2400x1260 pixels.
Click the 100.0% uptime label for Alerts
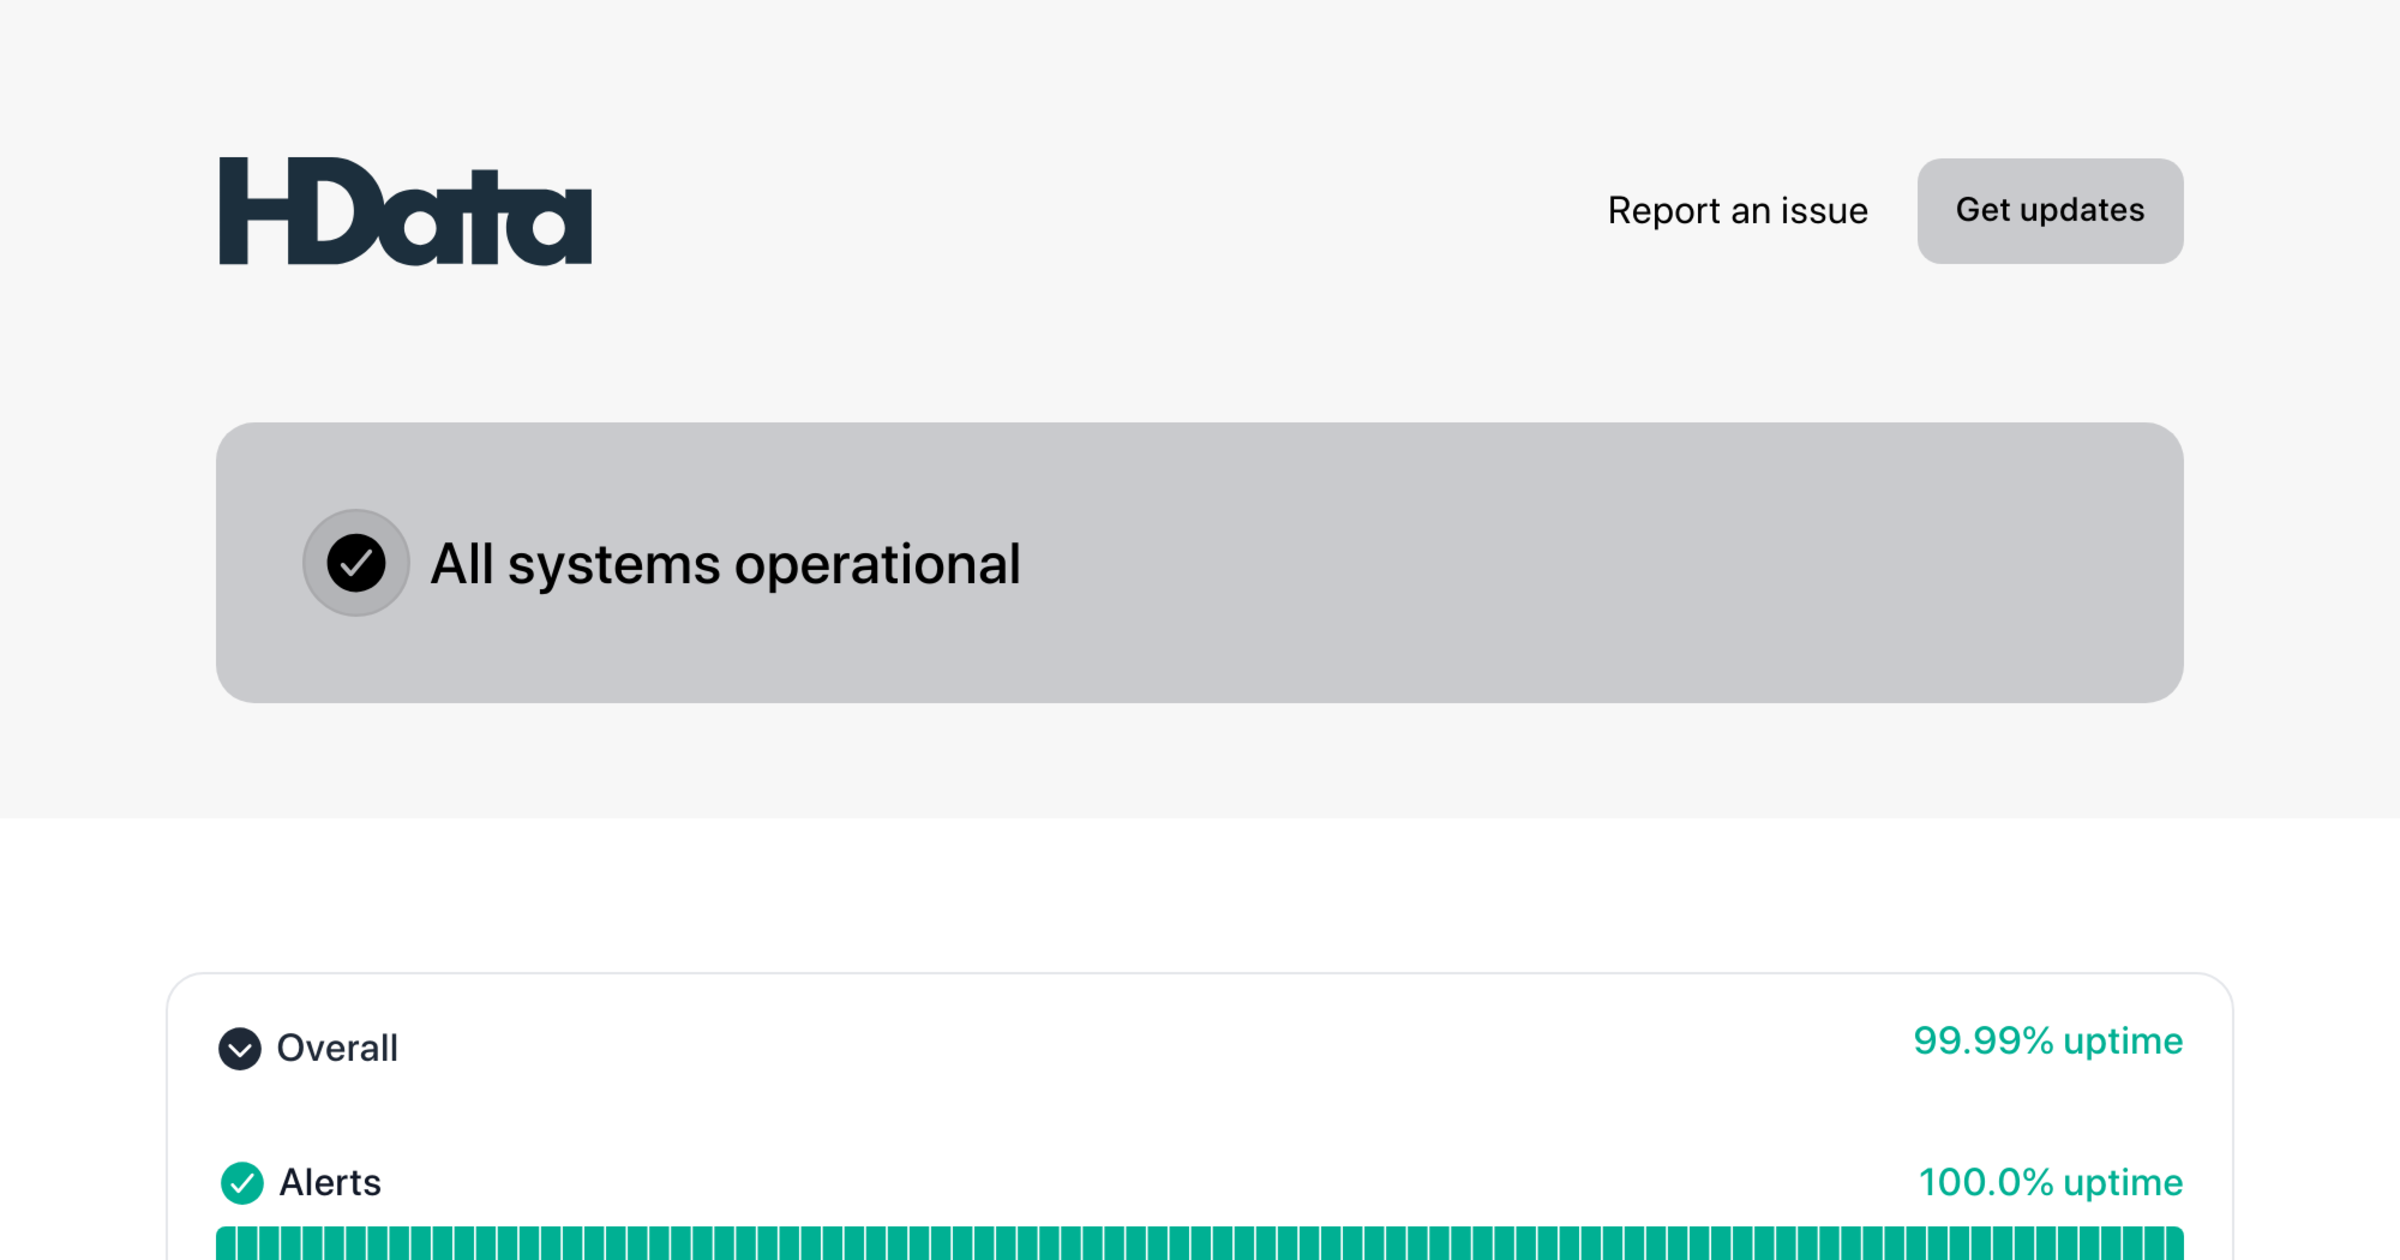pos(2051,1182)
